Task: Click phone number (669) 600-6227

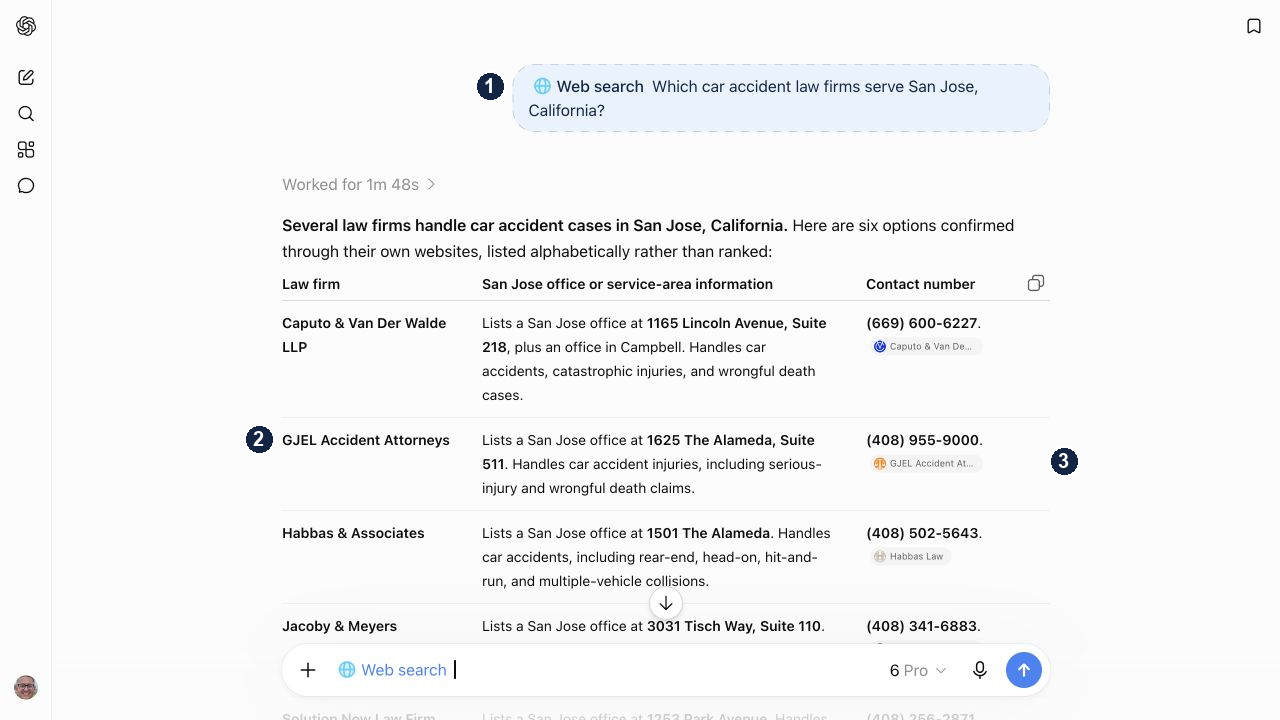Action: tap(921, 323)
